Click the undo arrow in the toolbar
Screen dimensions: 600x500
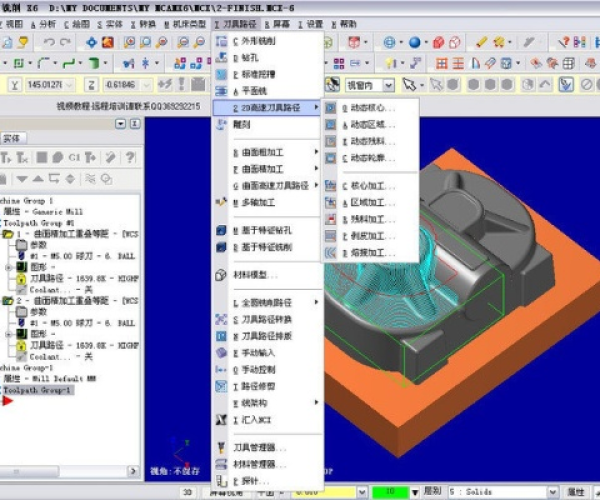pyautogui.click(x=48, y=42)
